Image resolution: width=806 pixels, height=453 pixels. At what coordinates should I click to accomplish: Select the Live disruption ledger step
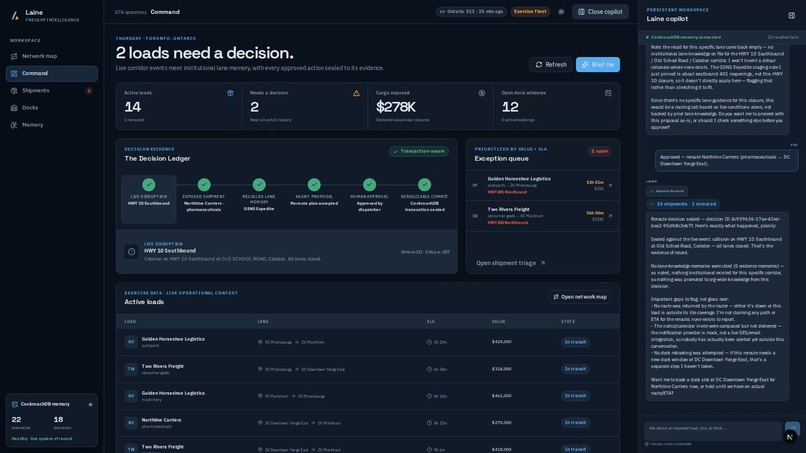pos(149,199)
